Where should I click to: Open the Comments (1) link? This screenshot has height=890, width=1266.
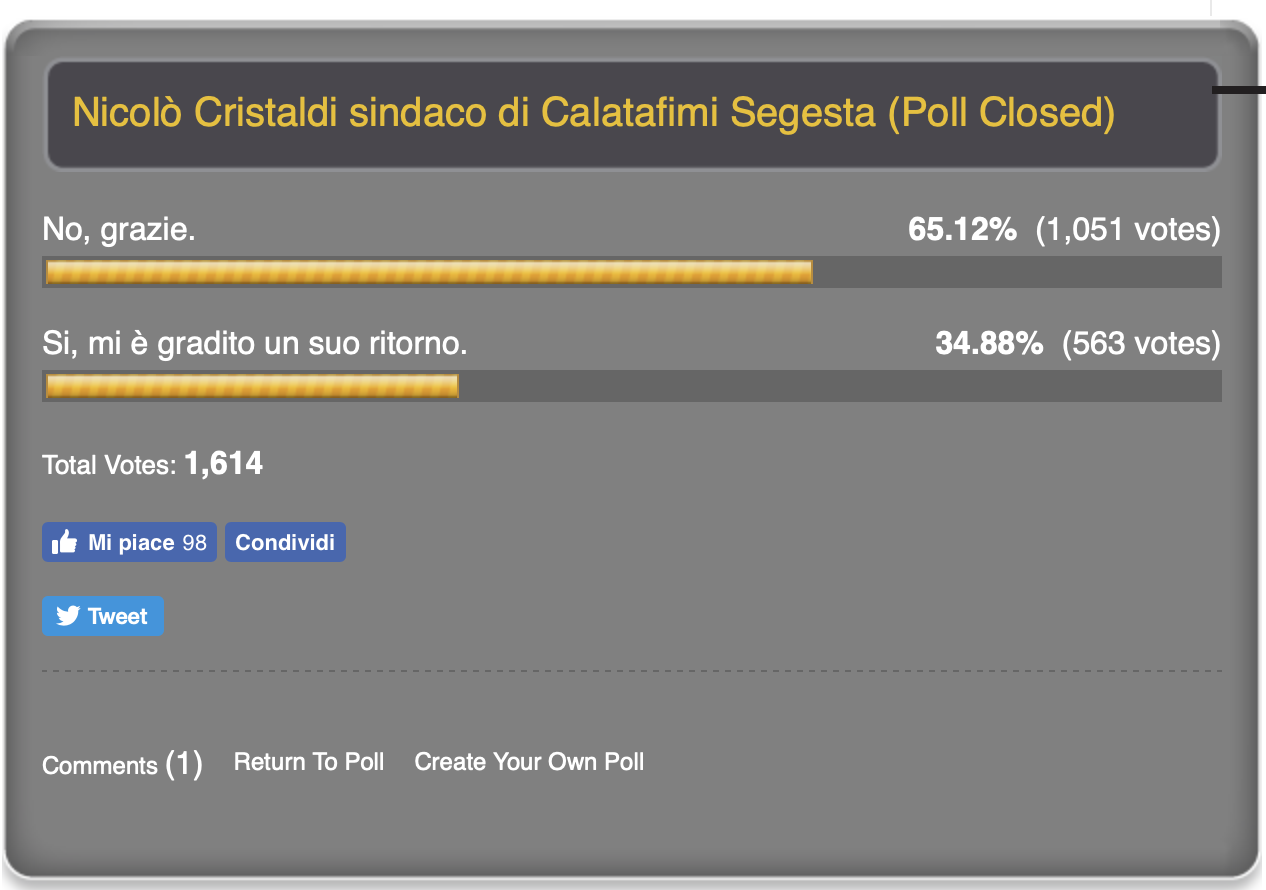[x=122, y=765]
